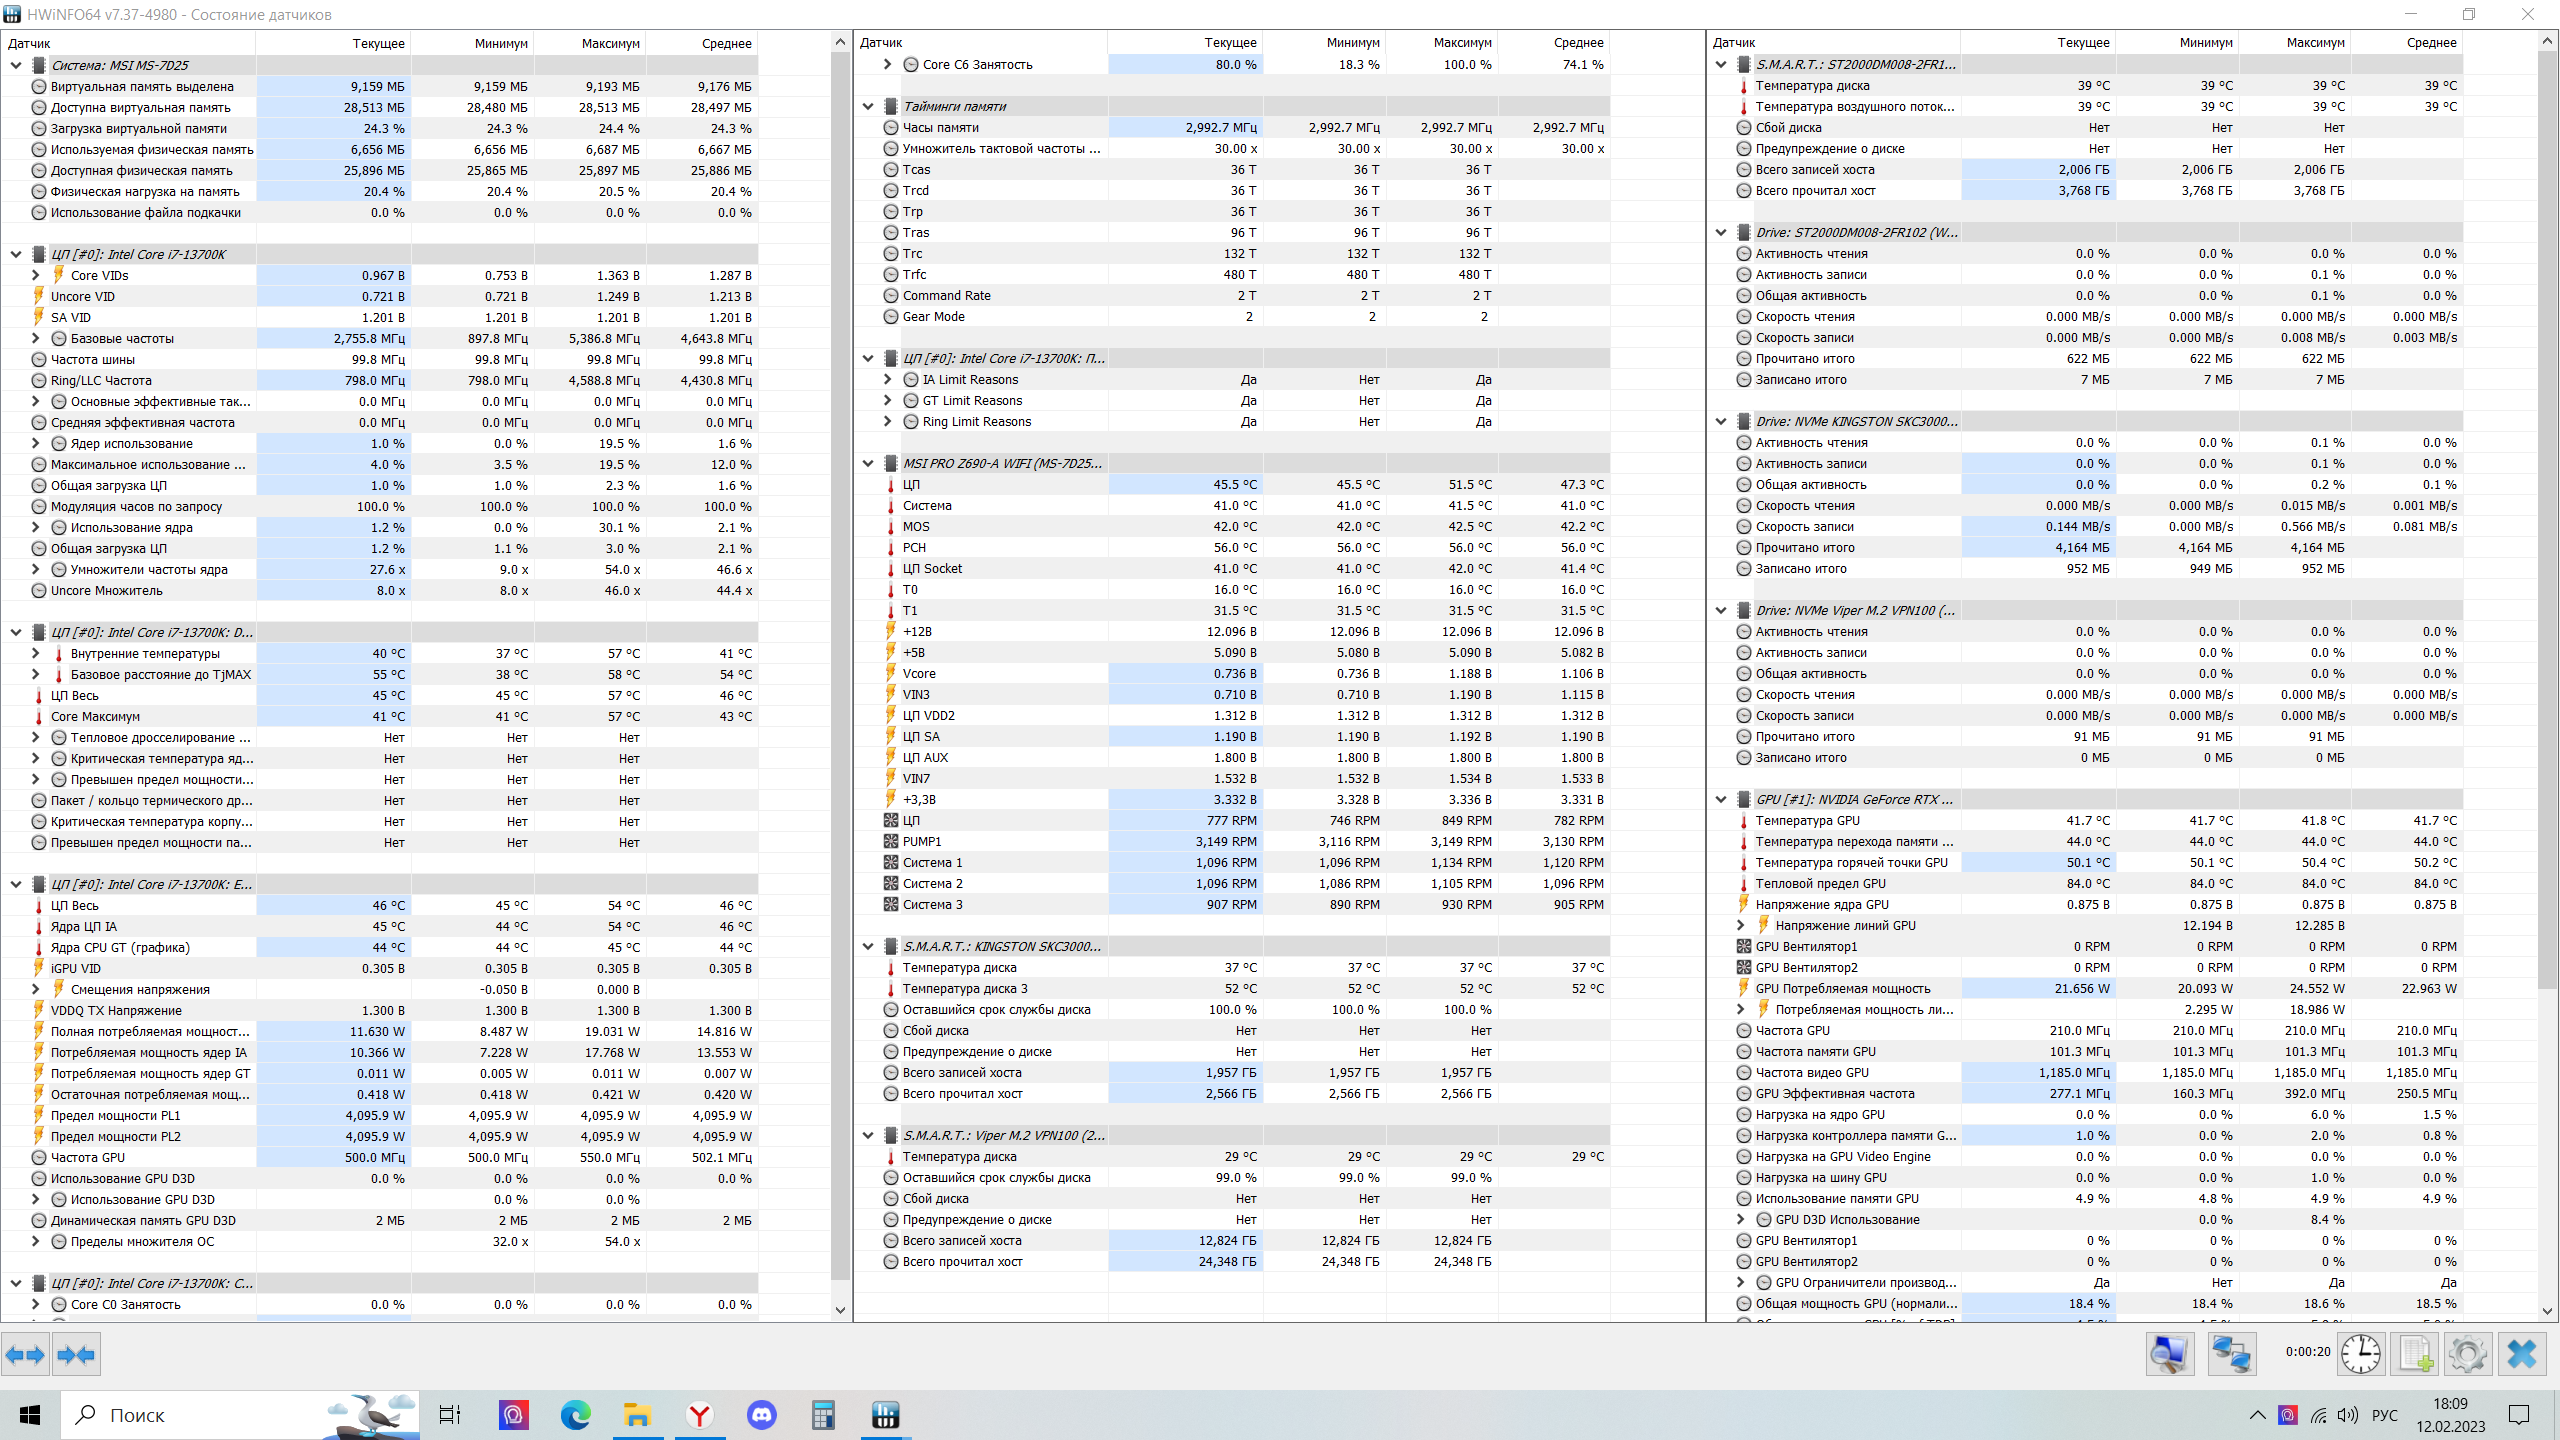Click the summary monitor with magnifier icon
Viewport: 2560px width, 1440px height.
tap(2169, 1355)
